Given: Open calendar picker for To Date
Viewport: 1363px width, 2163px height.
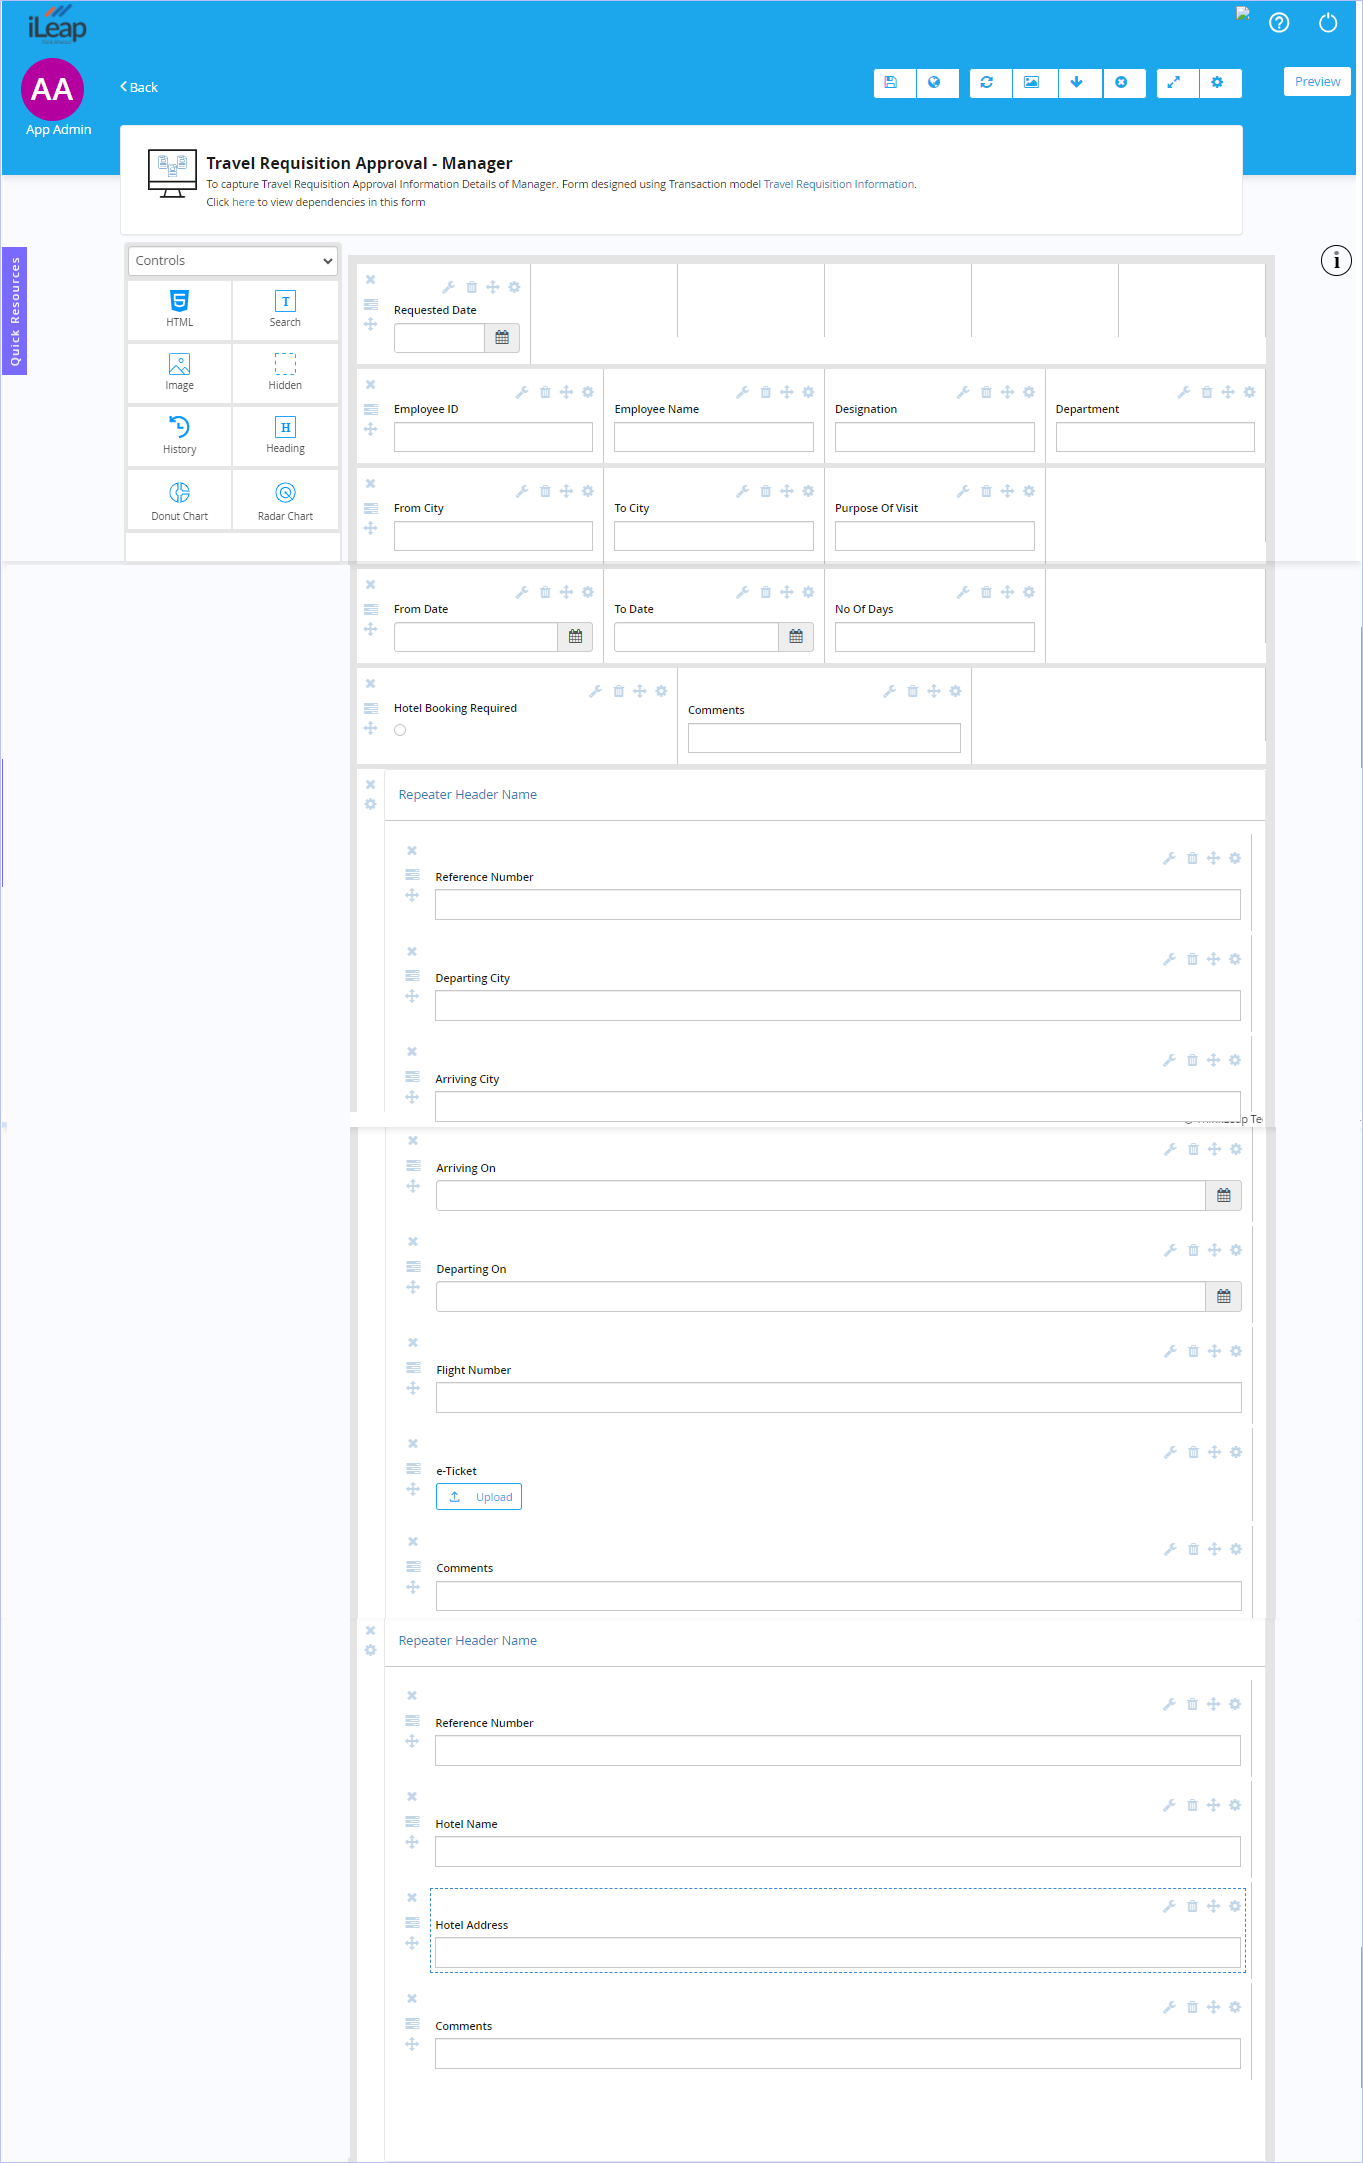Looking at the screenshot, I should (796, 637).
